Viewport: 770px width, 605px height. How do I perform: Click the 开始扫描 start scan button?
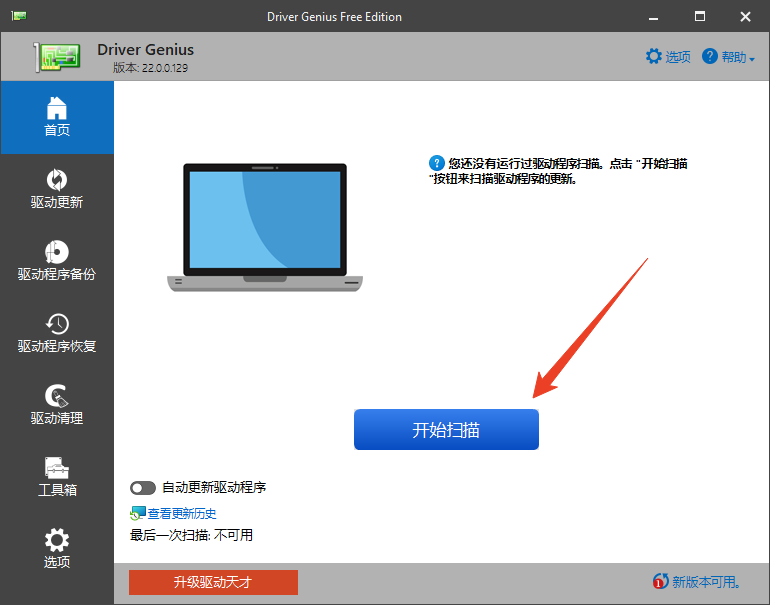pos(446,430)
